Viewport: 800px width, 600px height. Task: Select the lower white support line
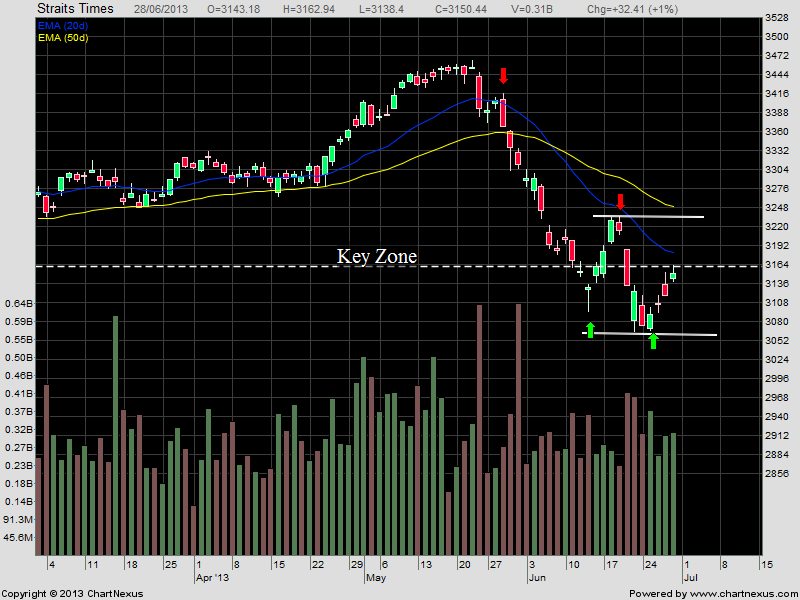click(x=648, y=334)
